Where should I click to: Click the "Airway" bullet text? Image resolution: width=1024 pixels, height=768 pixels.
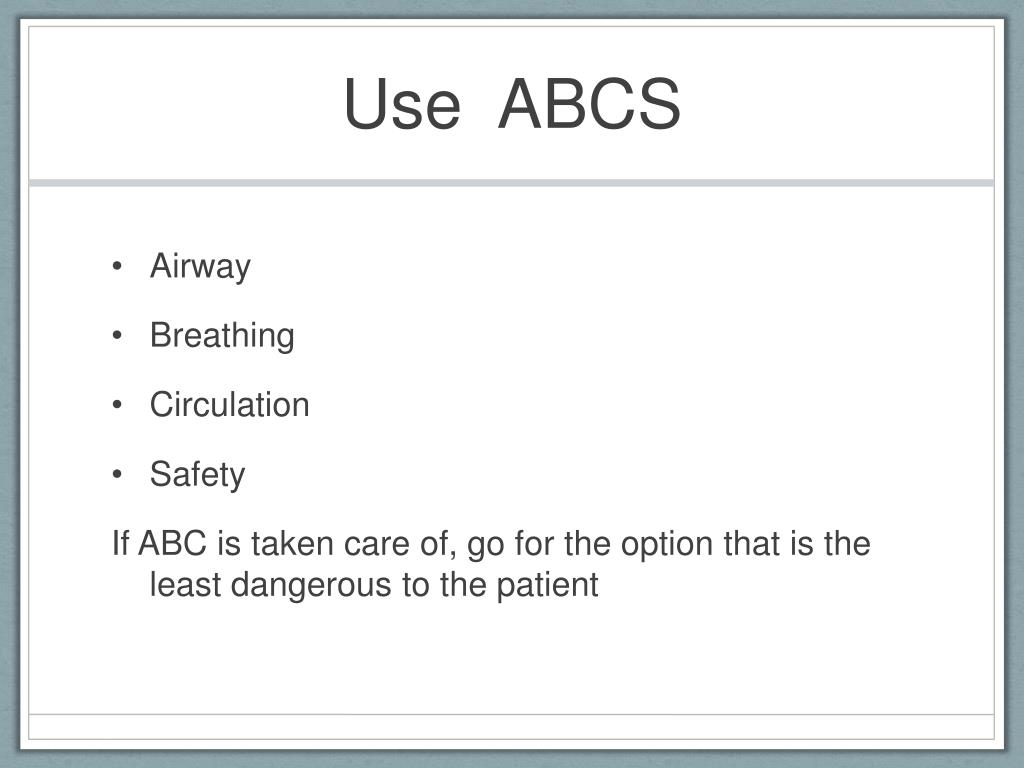200,266
